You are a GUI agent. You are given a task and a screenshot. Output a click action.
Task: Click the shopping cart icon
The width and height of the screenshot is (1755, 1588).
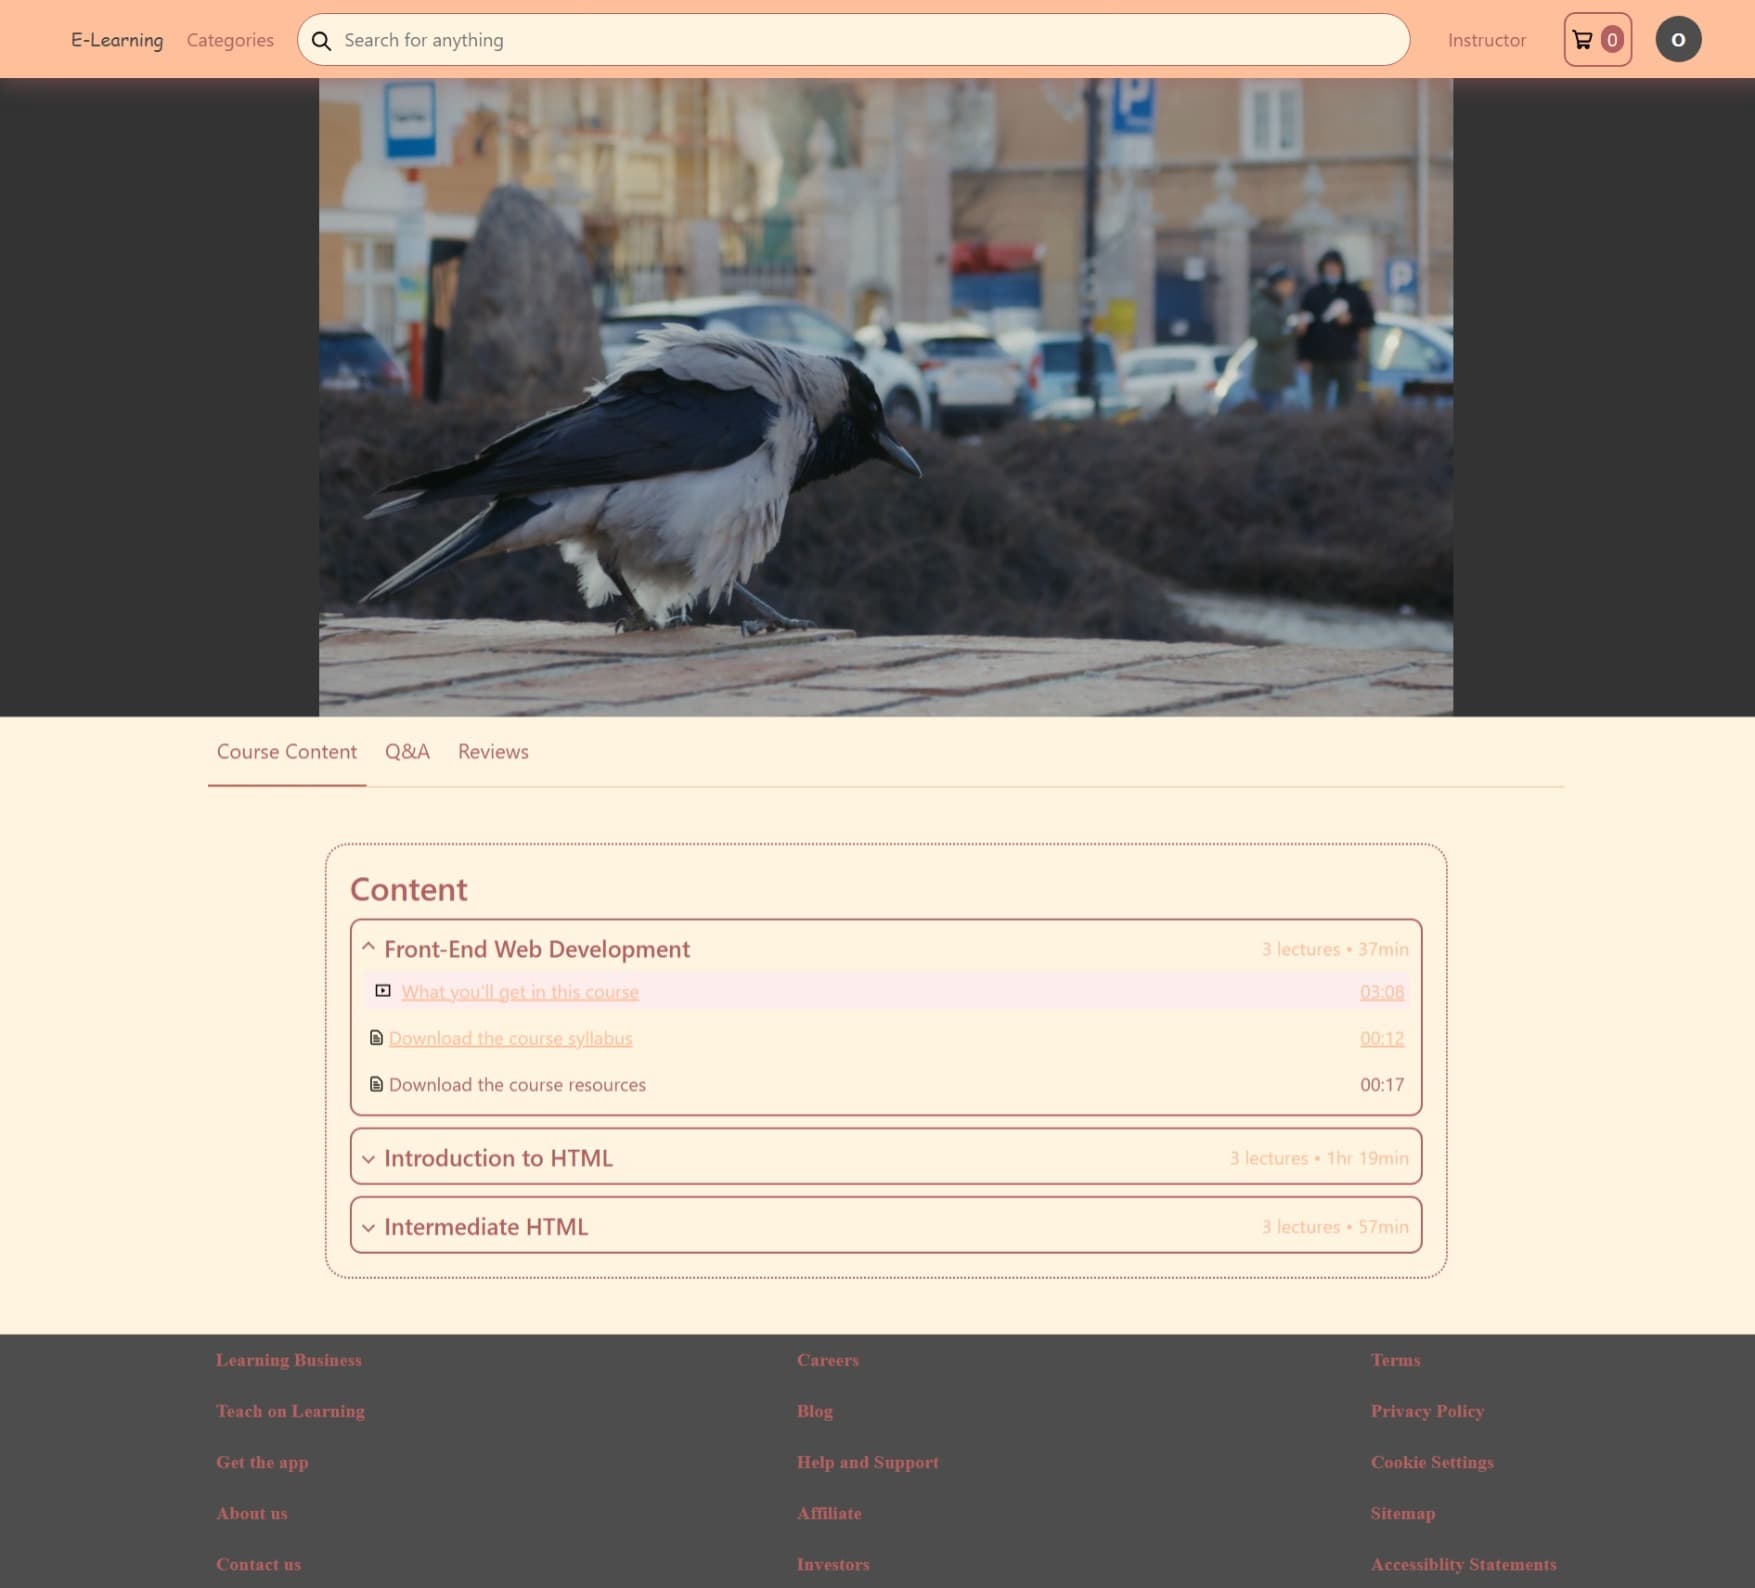[1583, 40]
